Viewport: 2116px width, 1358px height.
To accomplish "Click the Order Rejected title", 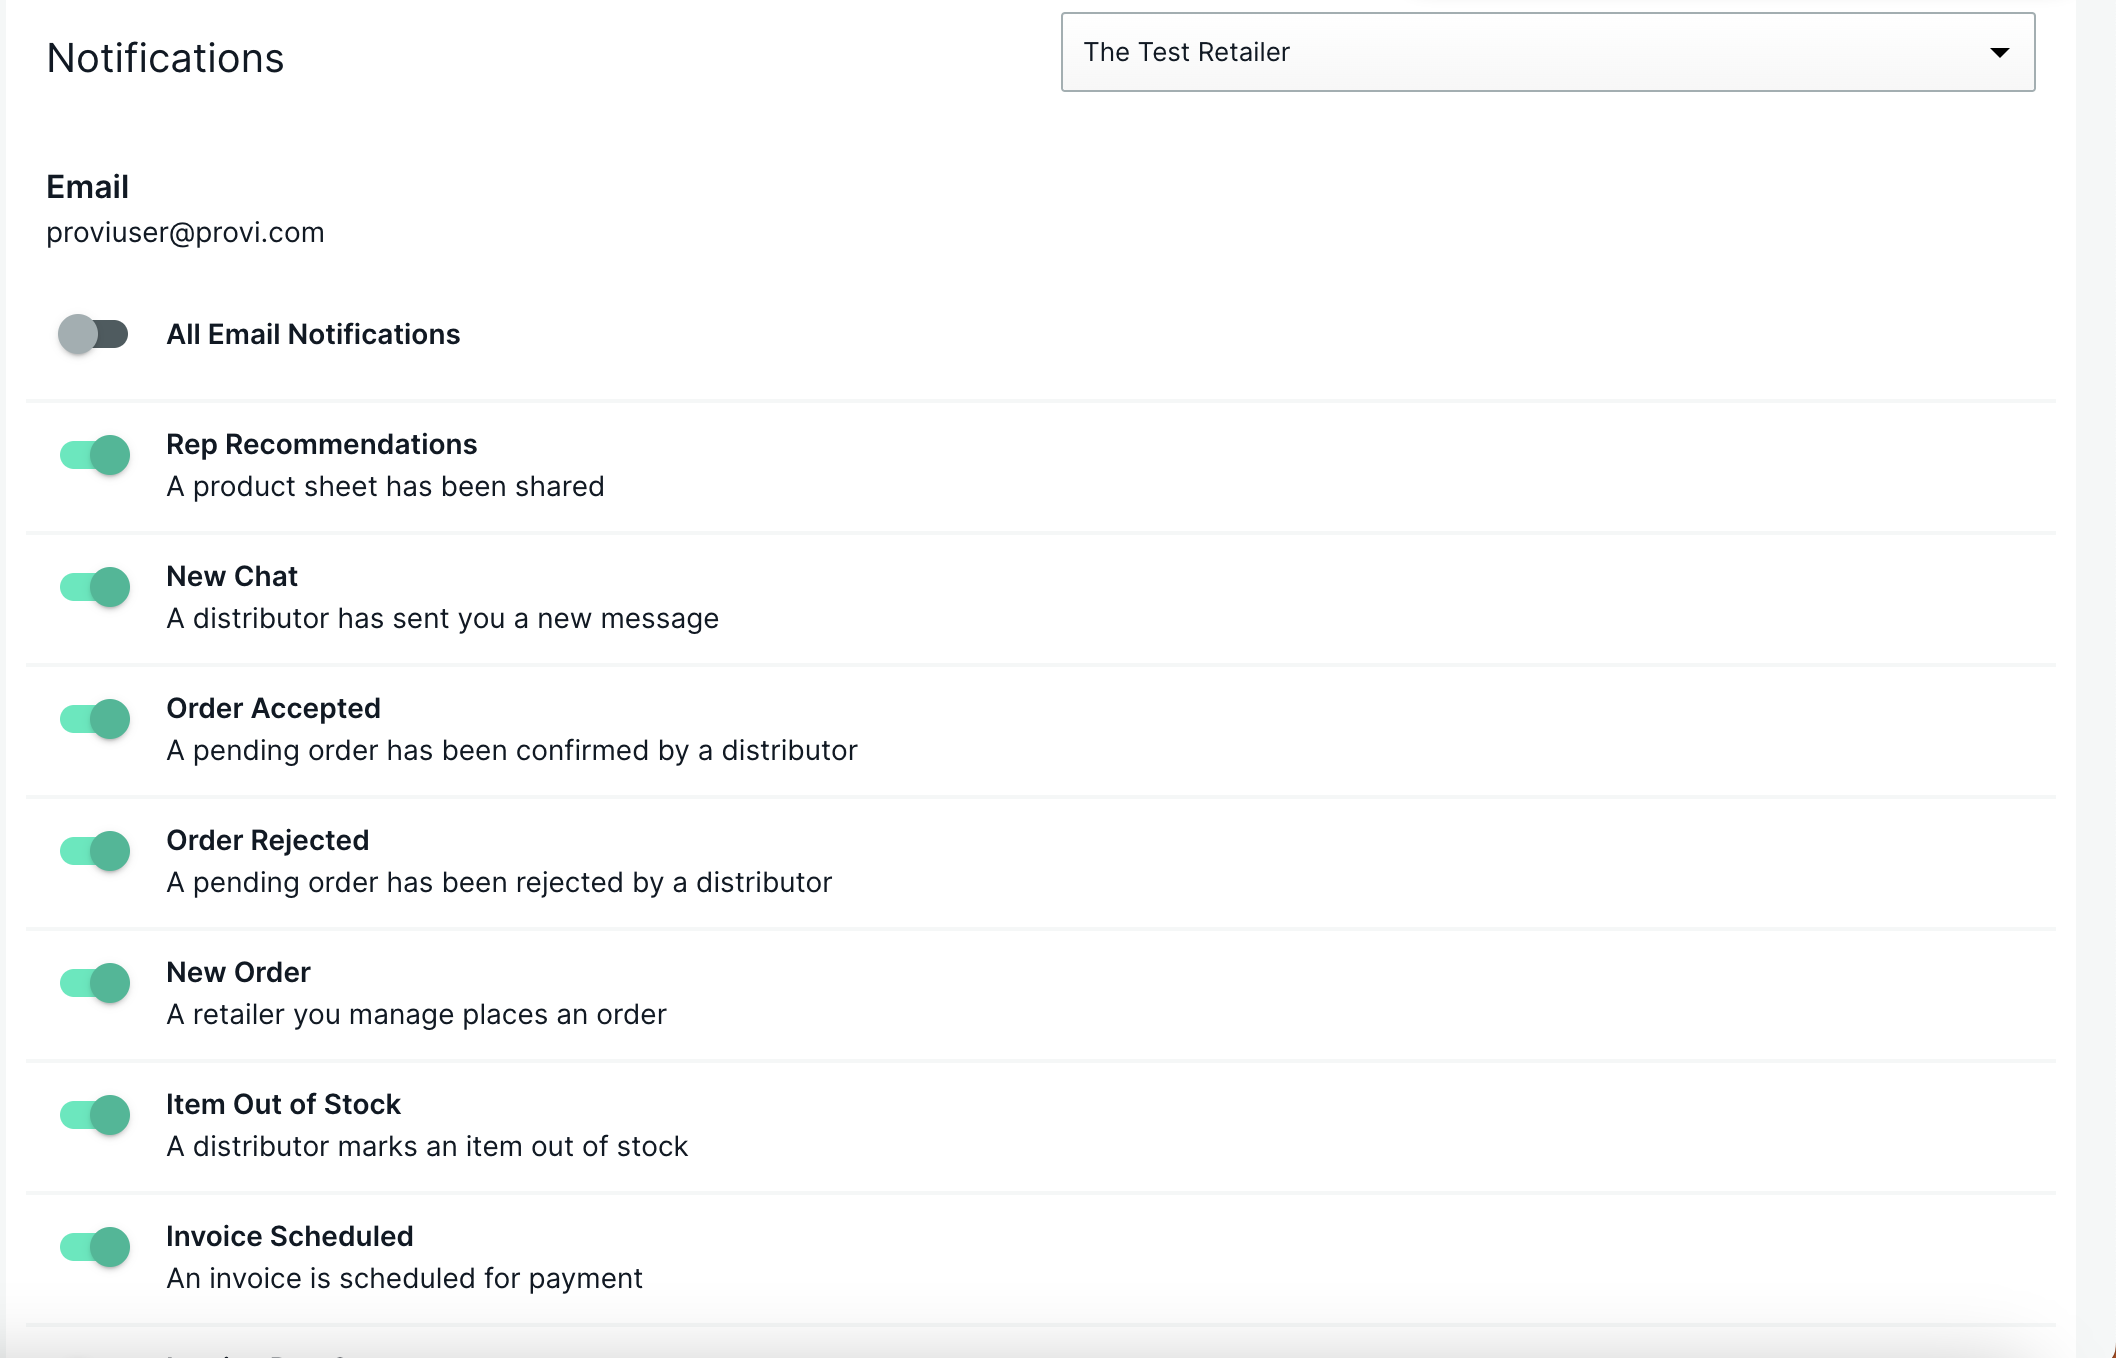I will (267, 840).
